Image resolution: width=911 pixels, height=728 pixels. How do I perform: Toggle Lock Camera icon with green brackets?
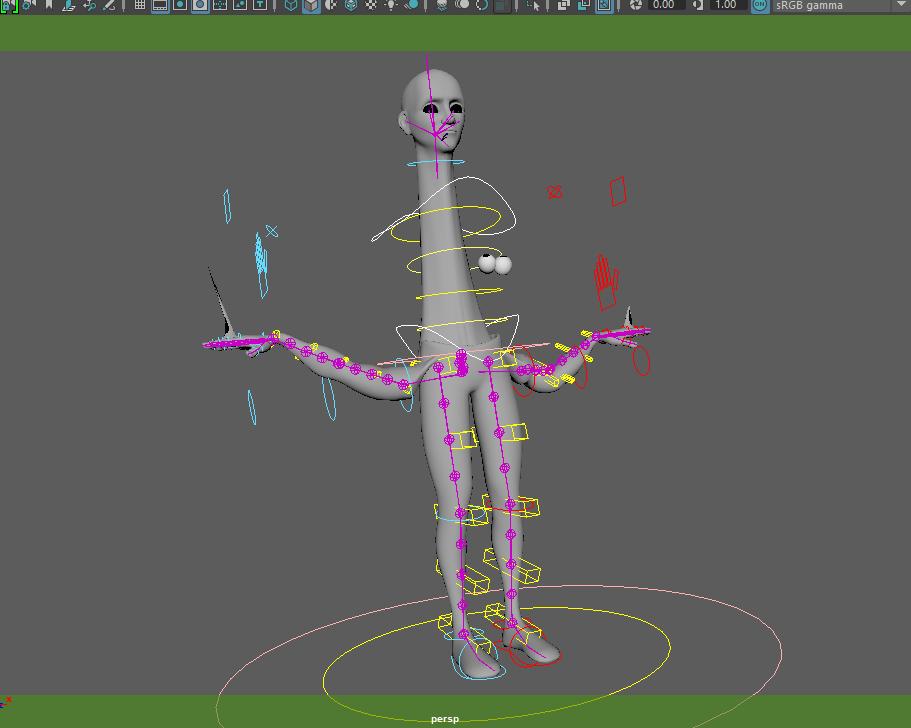[10, 5]
